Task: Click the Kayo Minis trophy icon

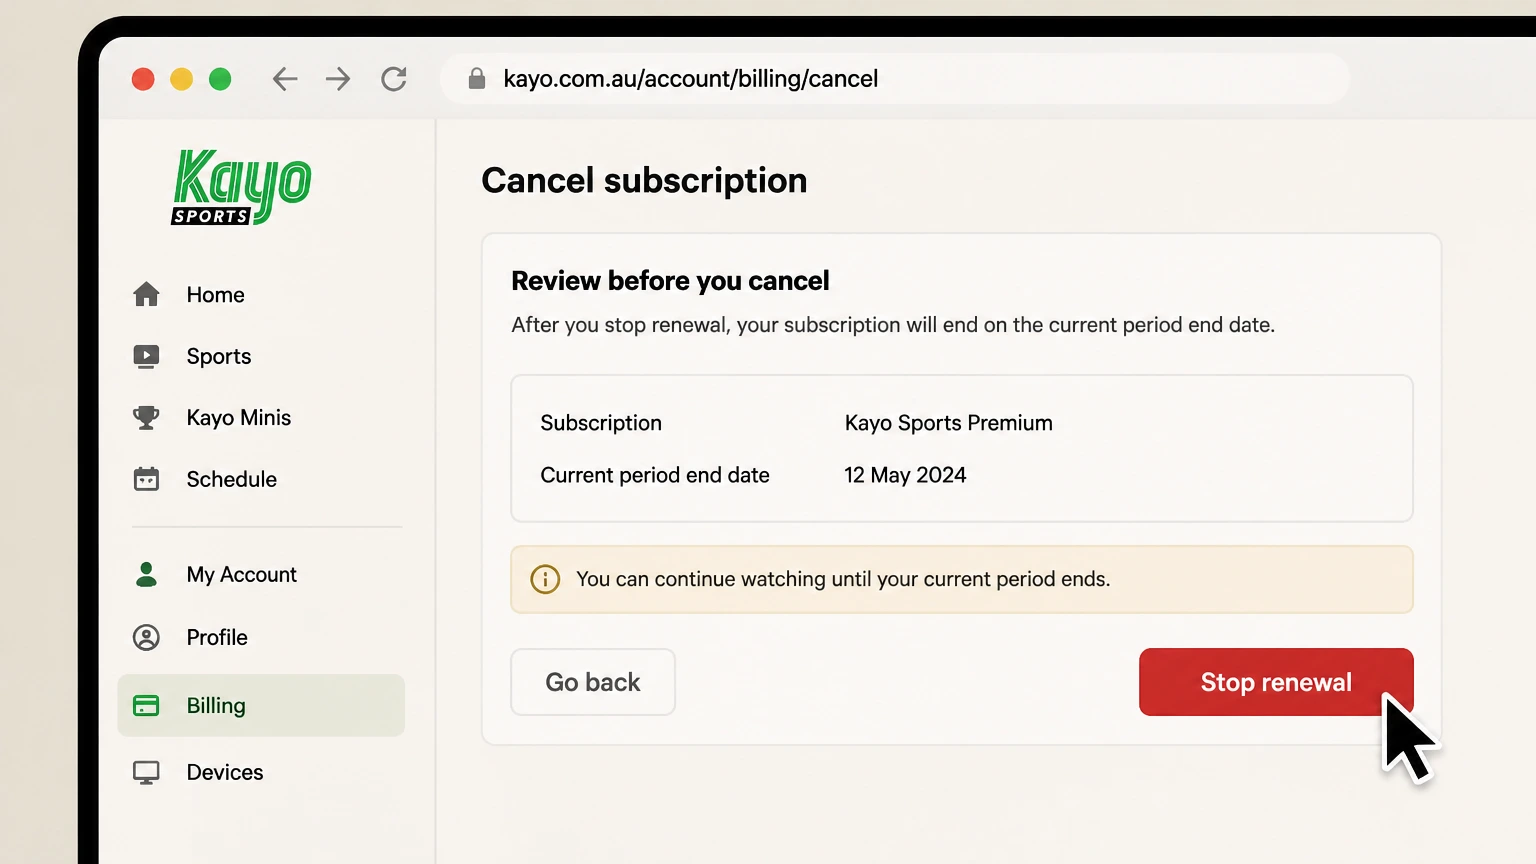Action: click(146, 418)
